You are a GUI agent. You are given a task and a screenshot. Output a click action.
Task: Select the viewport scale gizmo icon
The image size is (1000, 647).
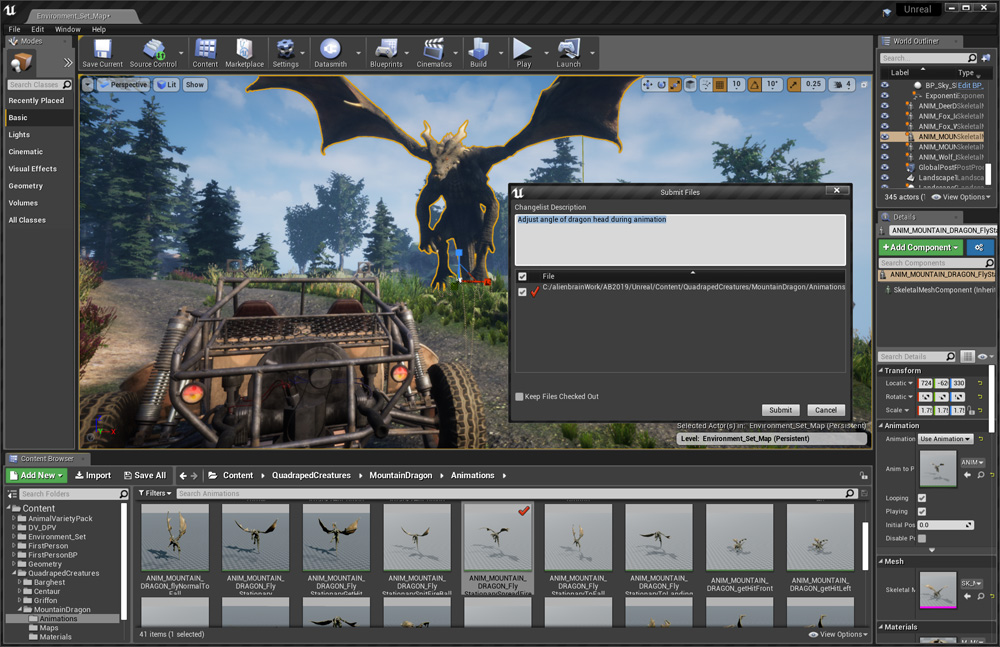coord(675,84)
